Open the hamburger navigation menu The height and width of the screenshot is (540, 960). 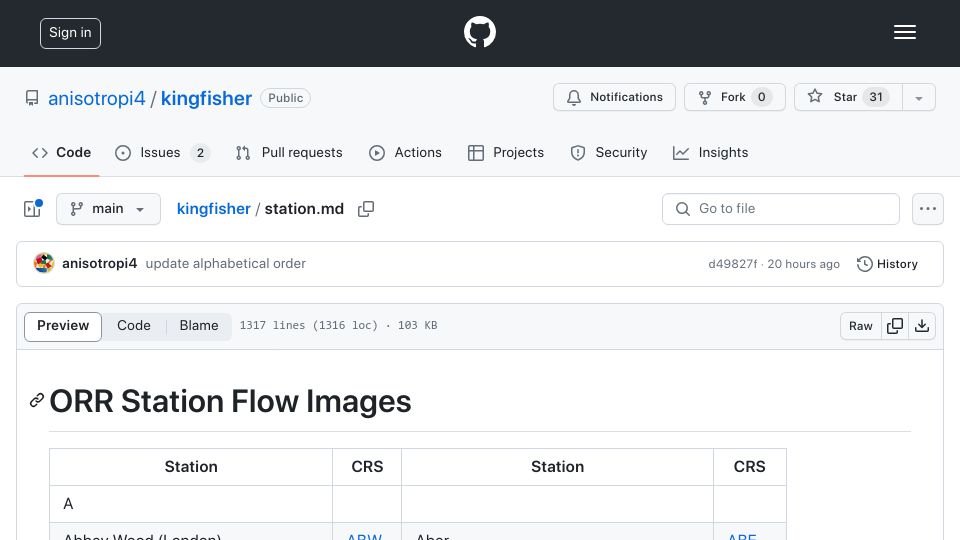tap(904, 32)
